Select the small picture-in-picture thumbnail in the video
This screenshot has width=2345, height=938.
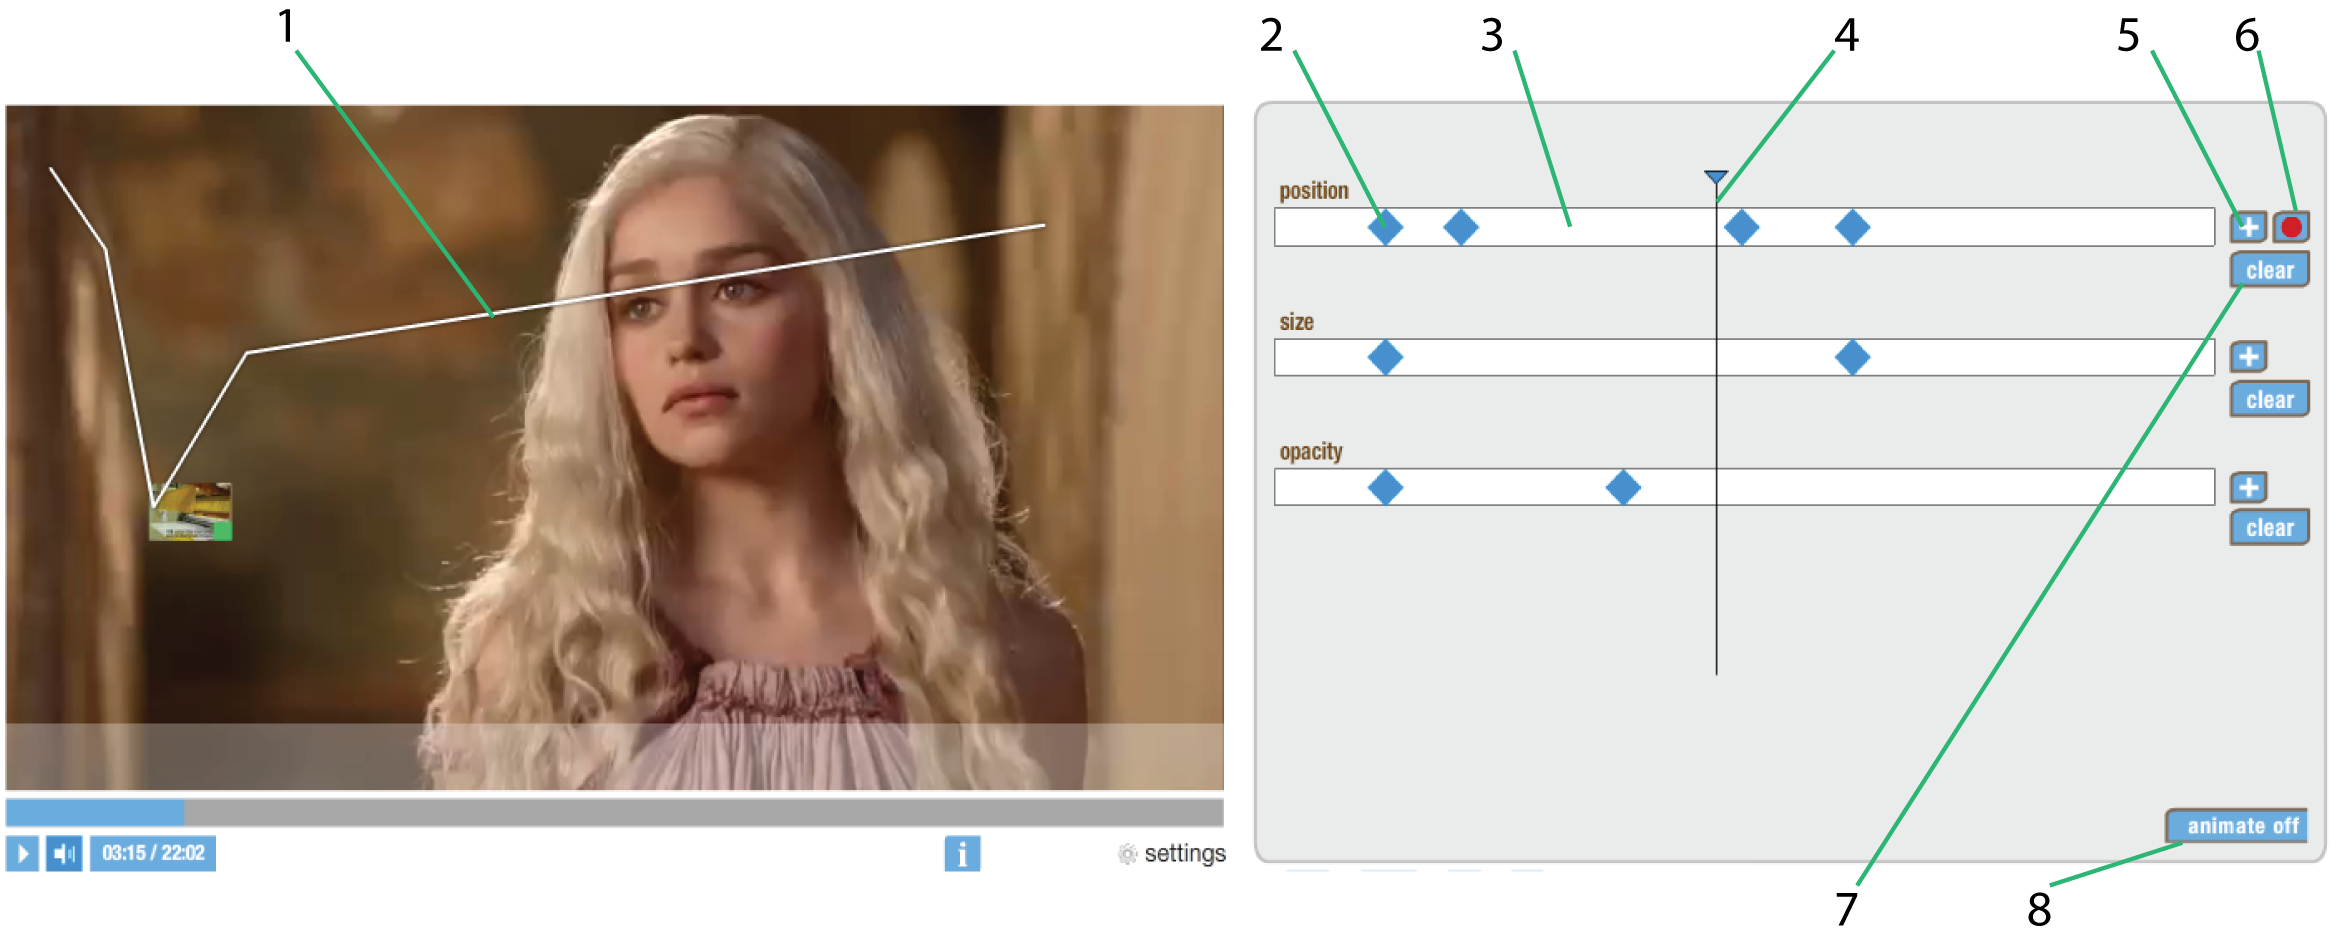click(190, 511)
